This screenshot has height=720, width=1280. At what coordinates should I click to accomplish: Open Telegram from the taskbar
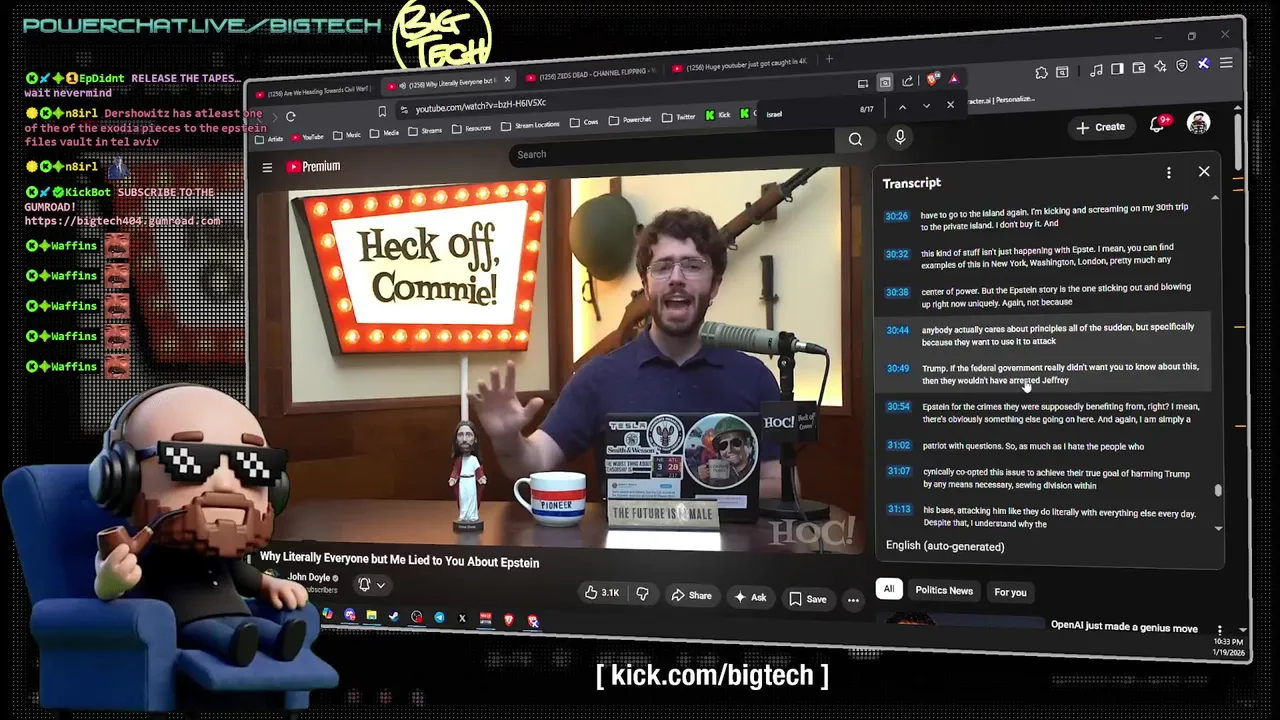tap(439, 618)
